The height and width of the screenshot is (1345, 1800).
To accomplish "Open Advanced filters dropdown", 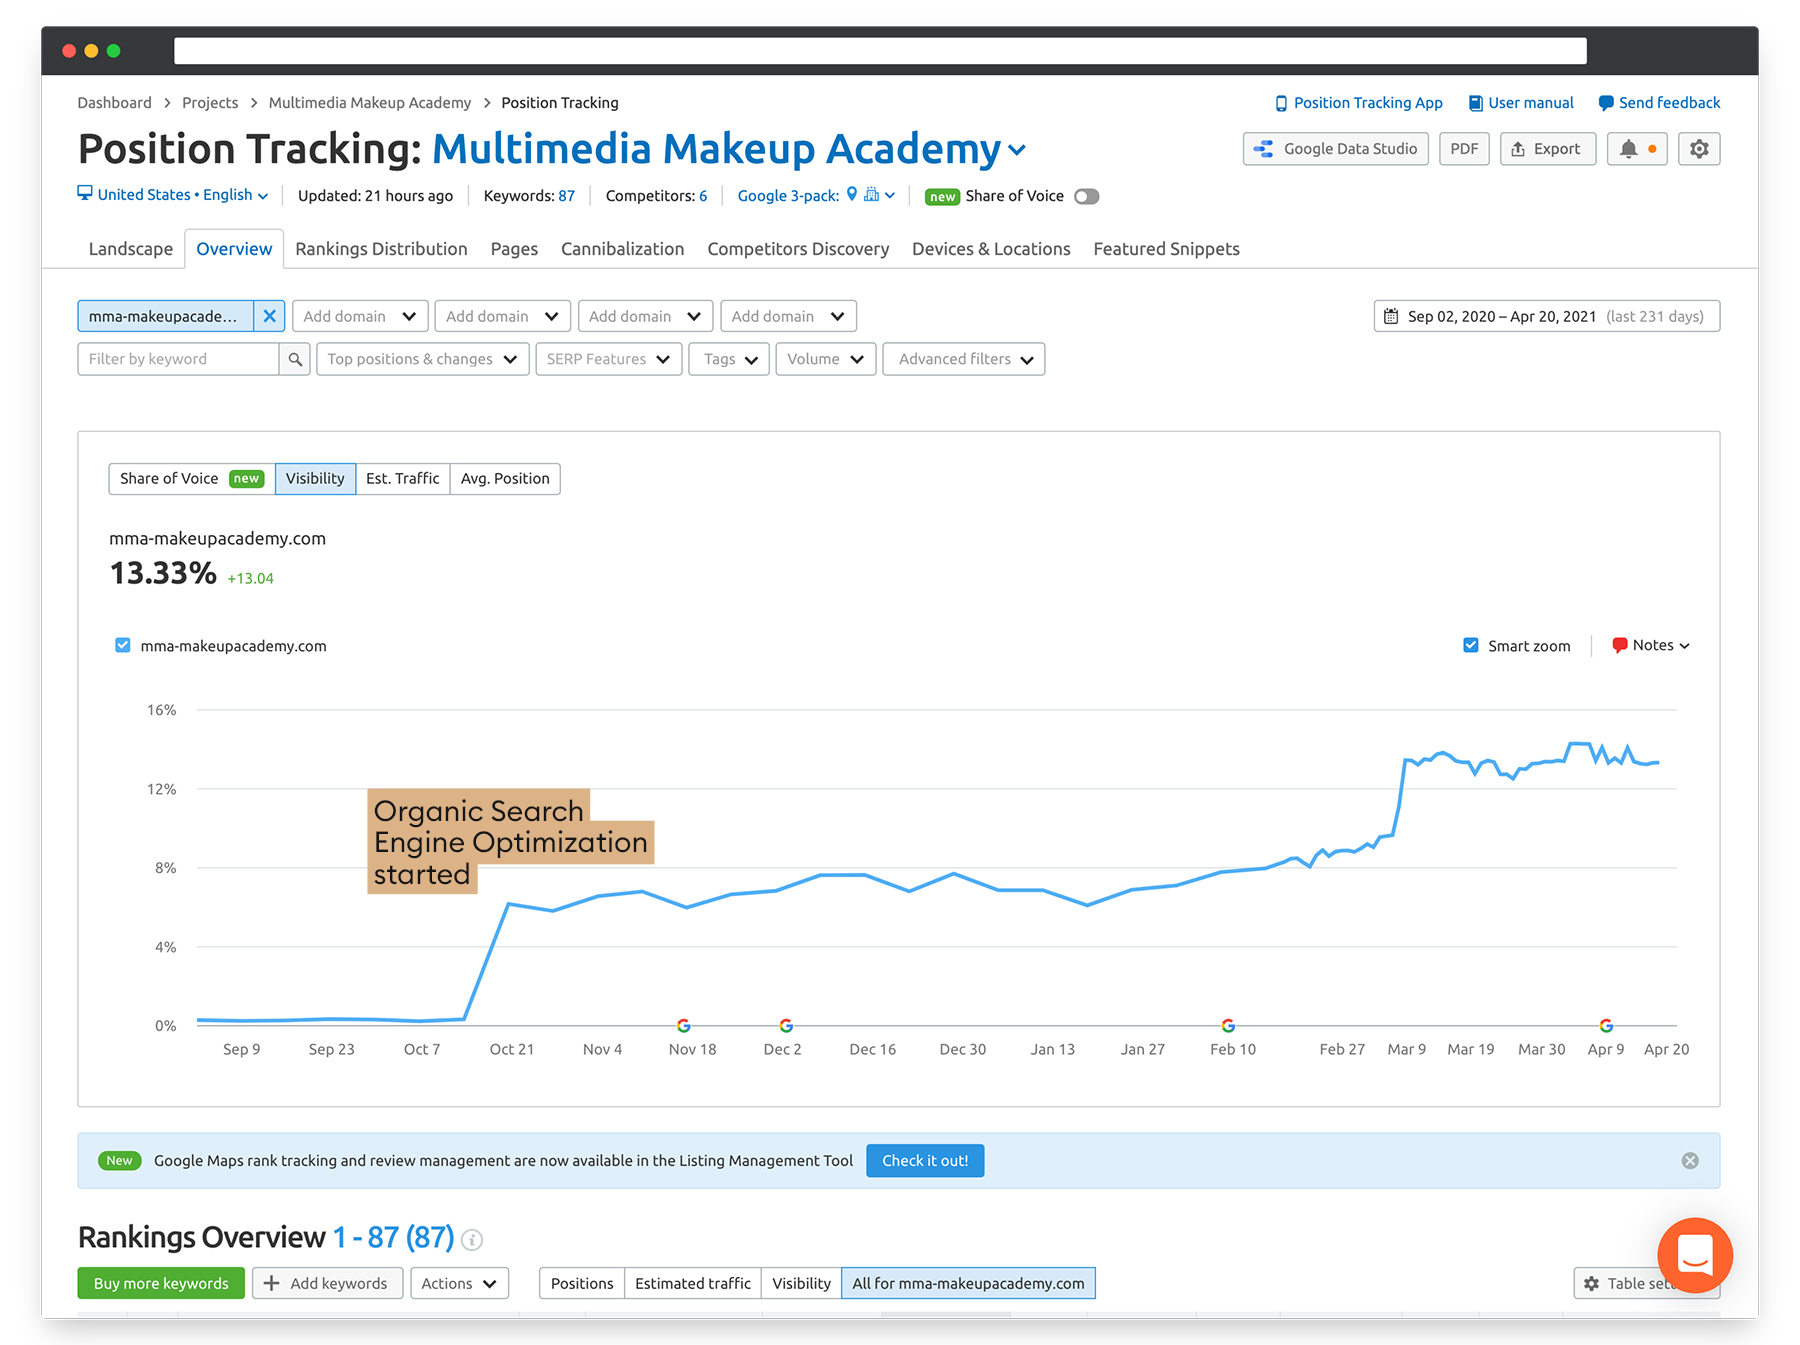I will tap(964, 359).
